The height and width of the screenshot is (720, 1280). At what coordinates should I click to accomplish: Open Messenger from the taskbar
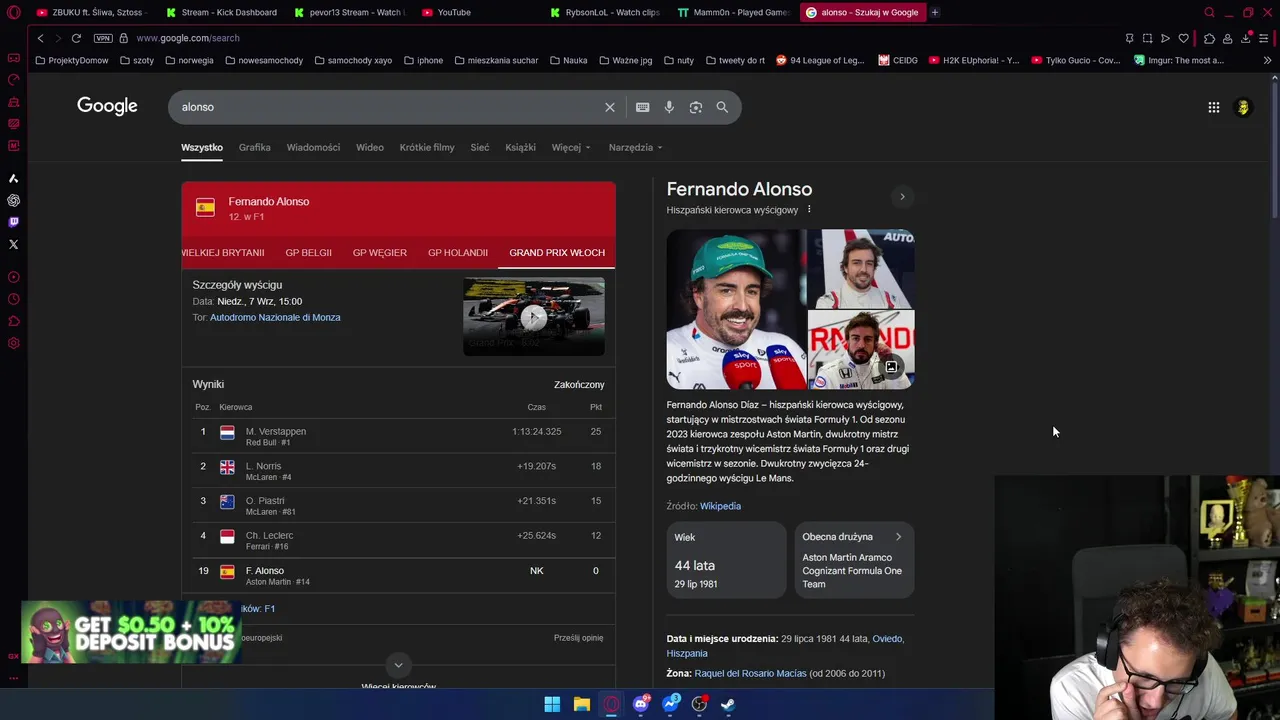671,704
